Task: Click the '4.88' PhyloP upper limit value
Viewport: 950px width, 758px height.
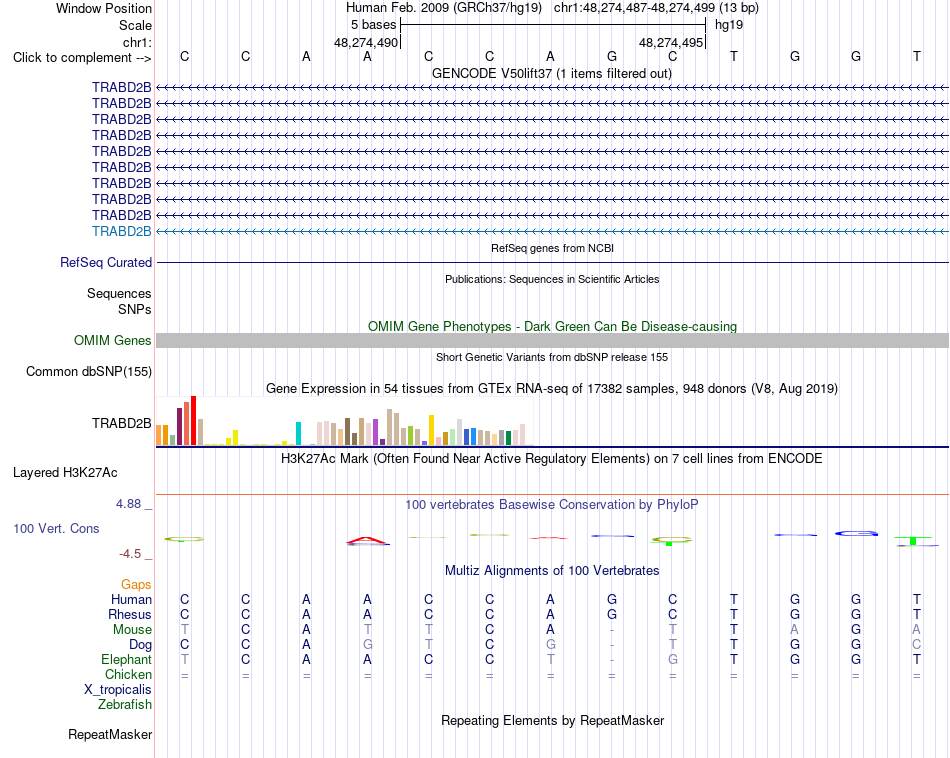Action: point(128,504)
